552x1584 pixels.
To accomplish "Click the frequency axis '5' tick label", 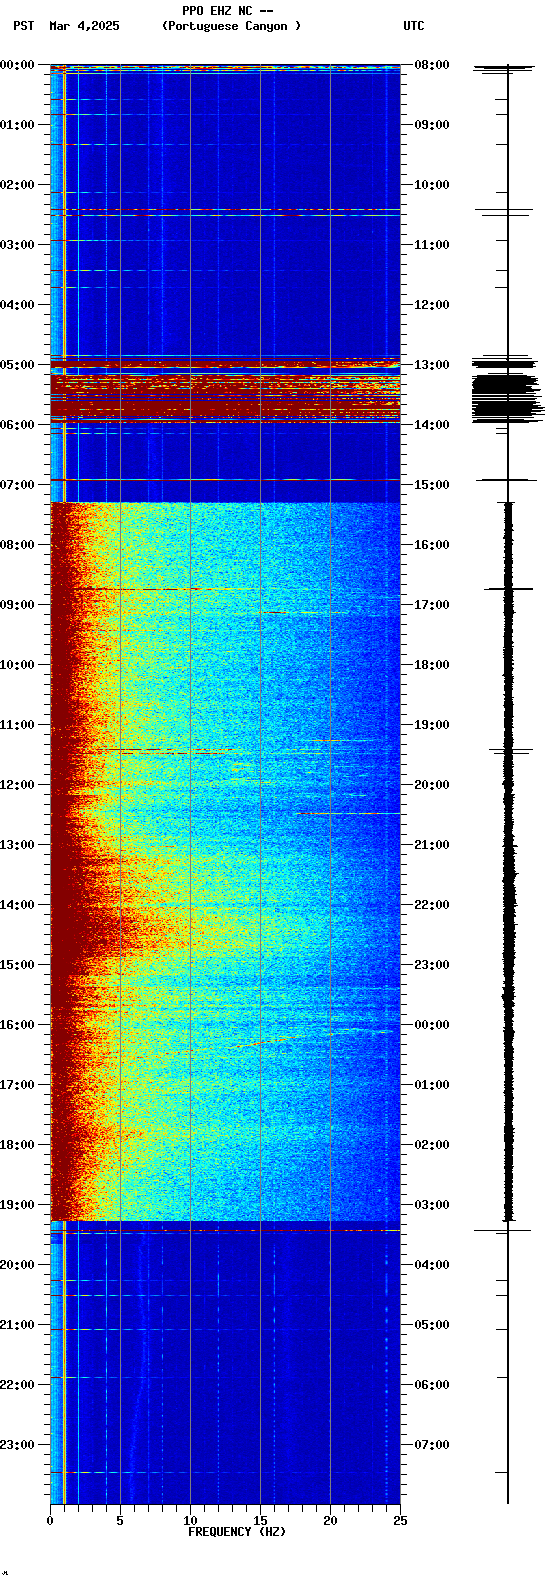I will [120, 1521].
